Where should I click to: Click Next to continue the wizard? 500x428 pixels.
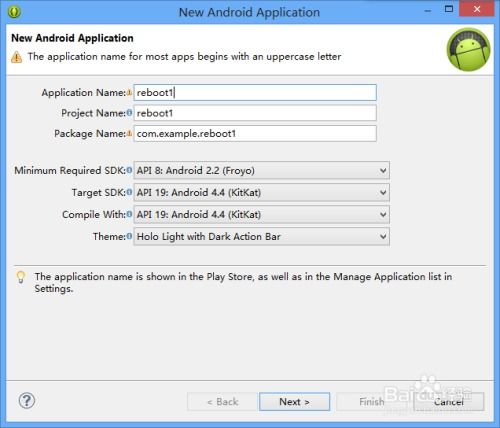point(295,402)
